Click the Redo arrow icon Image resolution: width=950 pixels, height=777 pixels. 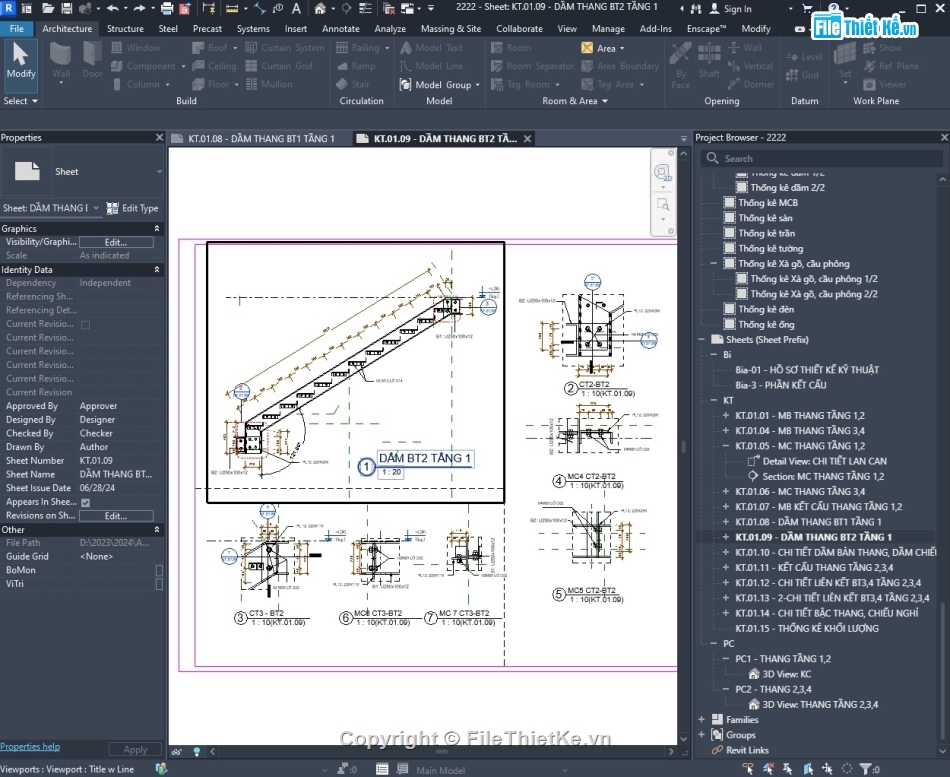139,8
